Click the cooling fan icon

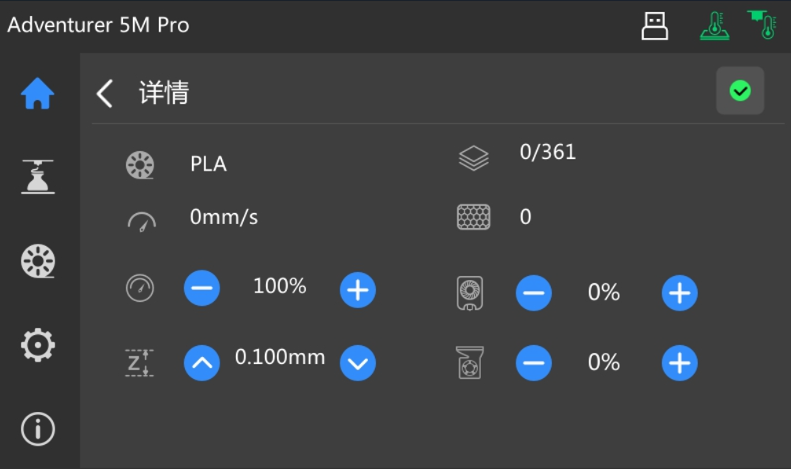(470, 293)
